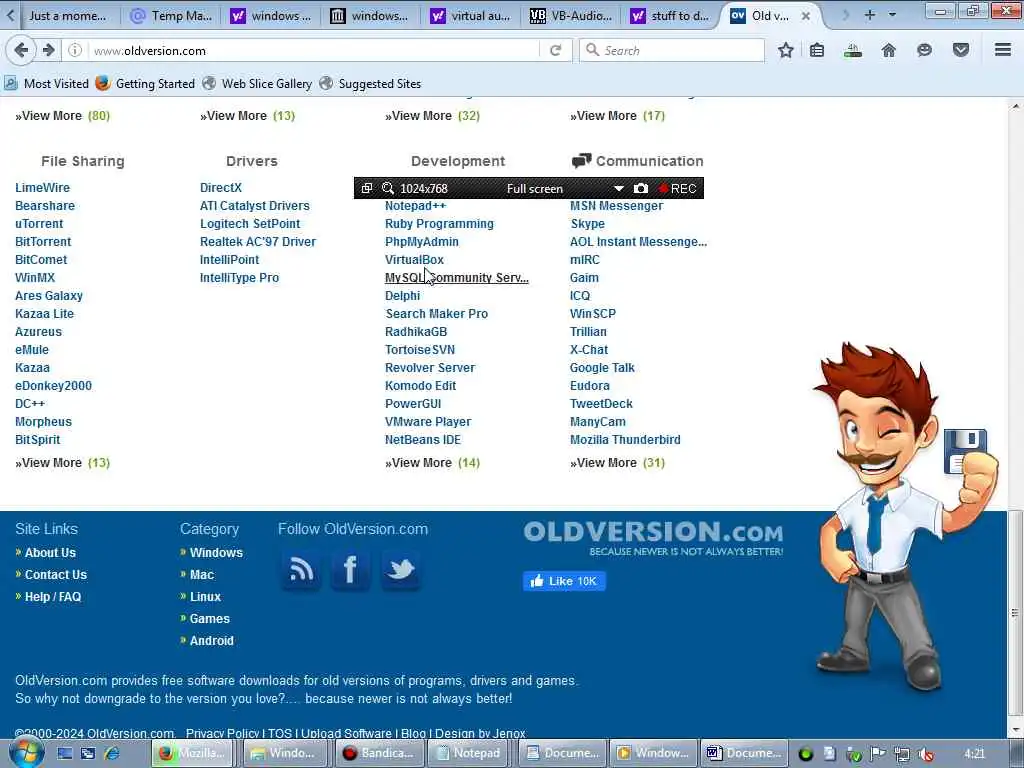This screenshot has height=768, width=1024.
Task: Expand the Bandicam Full screen dropdown arrow
Action: click(618, 189)
